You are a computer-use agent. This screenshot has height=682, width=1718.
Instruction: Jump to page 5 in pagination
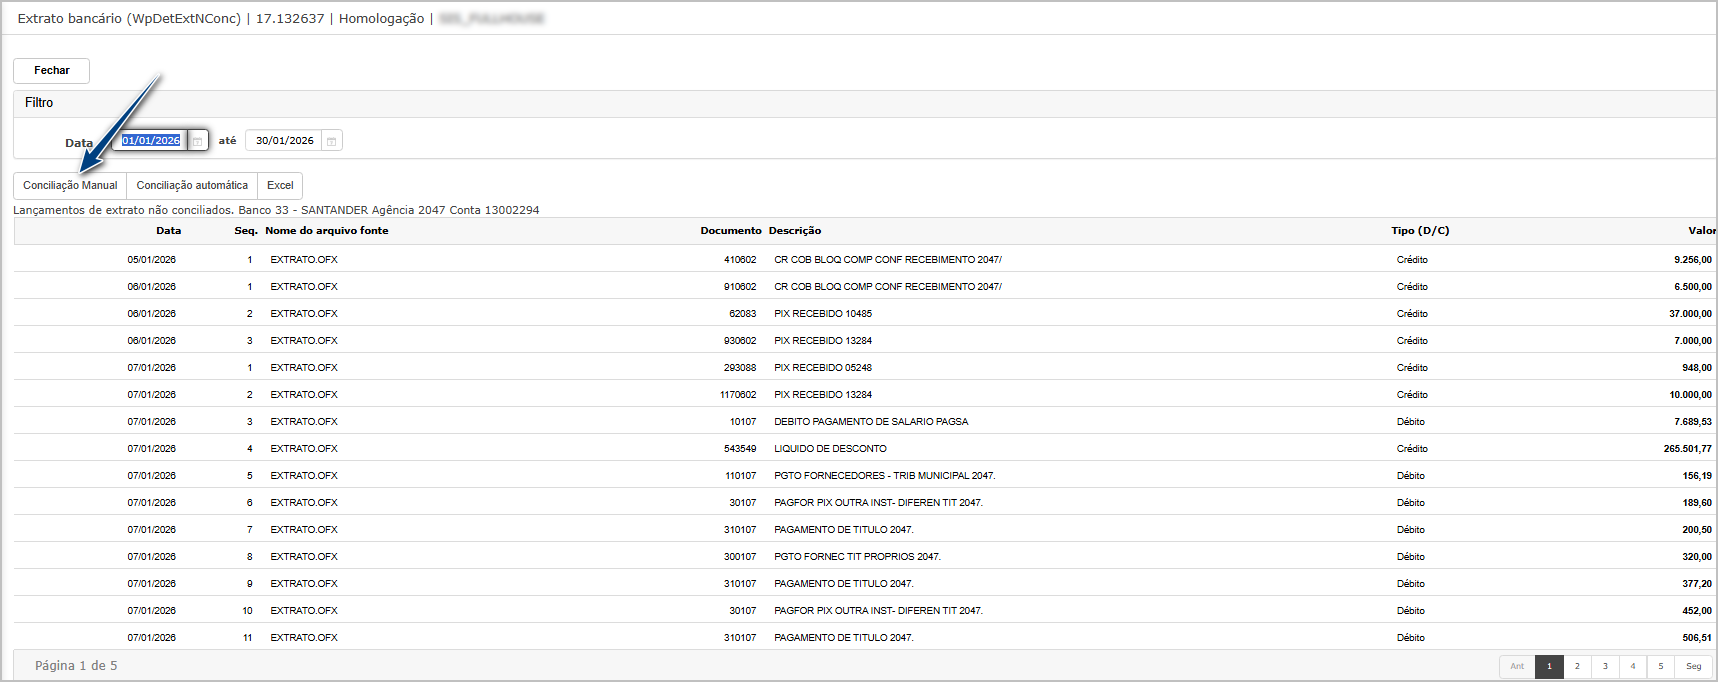pos(1661,666)
